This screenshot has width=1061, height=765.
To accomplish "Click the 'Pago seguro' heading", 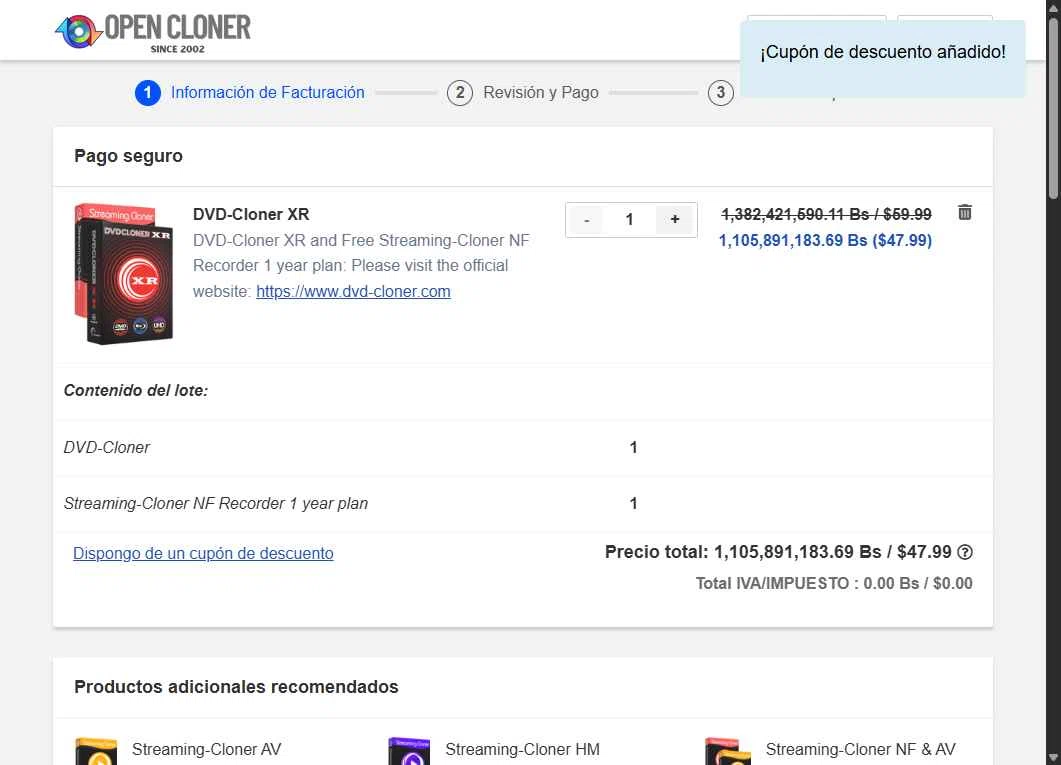I will point(129,156).
